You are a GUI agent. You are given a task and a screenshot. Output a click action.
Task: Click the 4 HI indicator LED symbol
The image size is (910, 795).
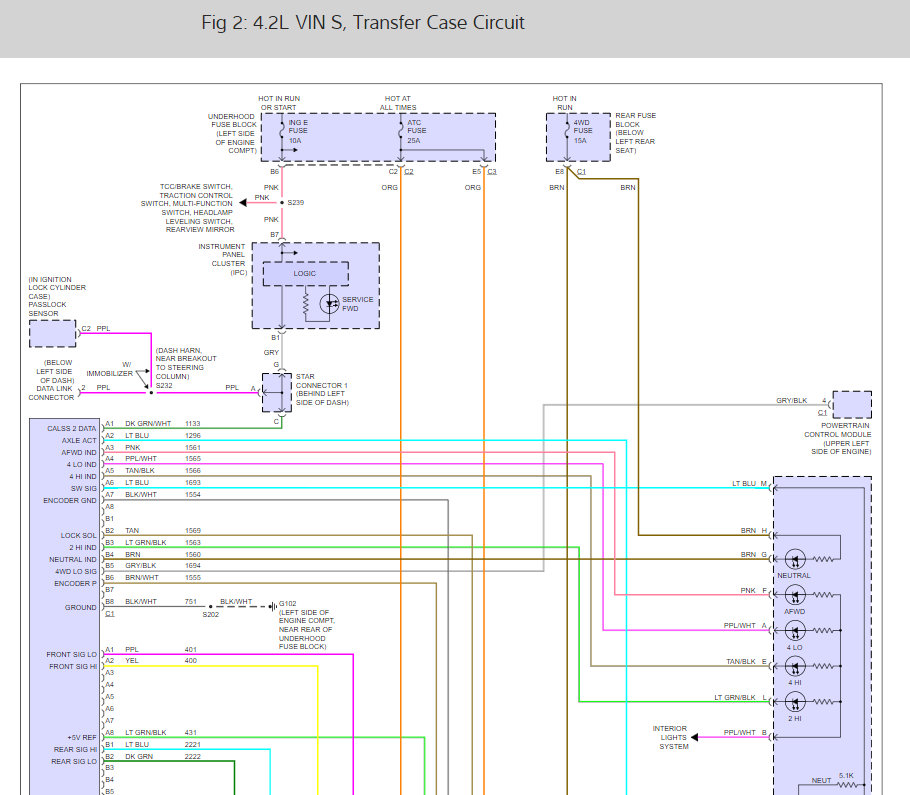[795, 666]
